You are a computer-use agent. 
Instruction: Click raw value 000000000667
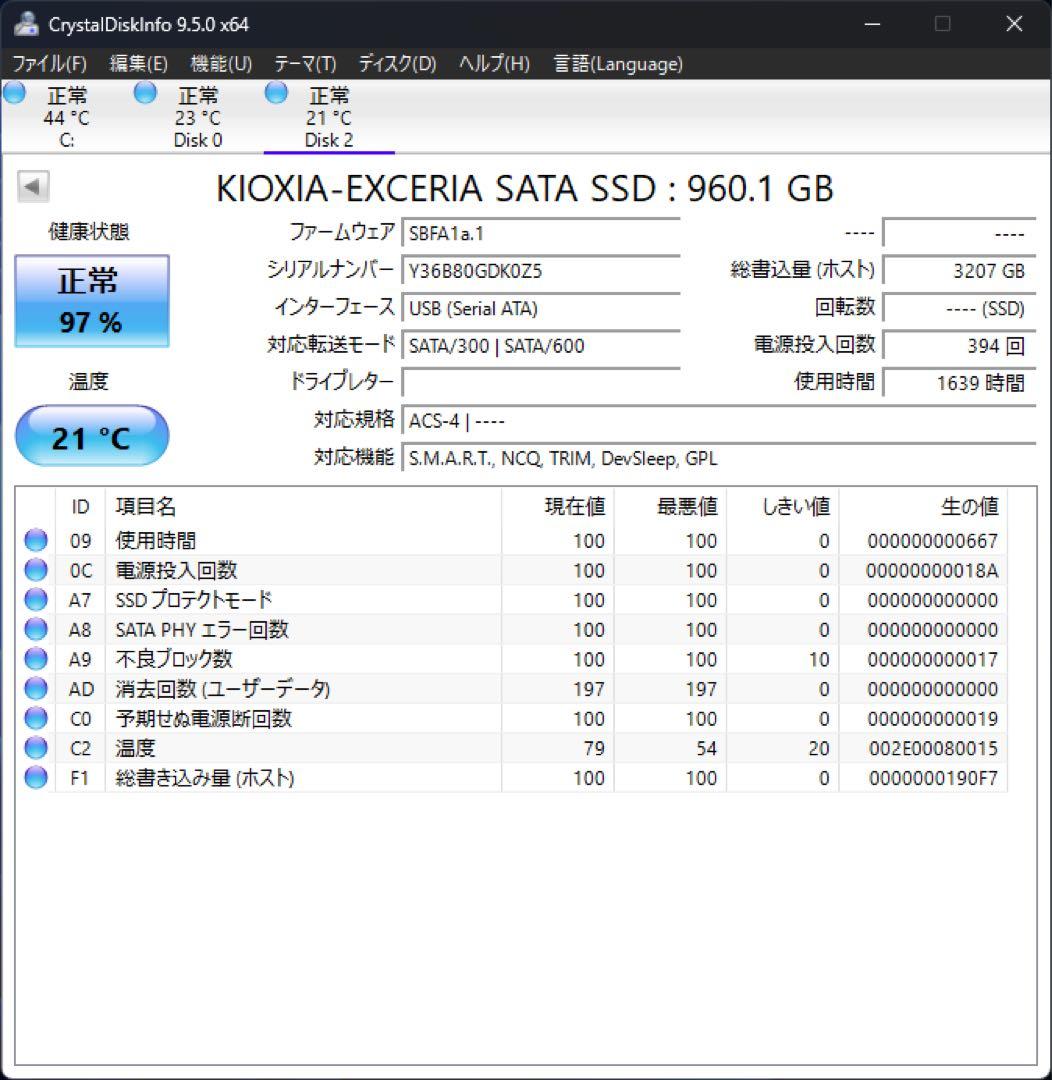[932, 541]
